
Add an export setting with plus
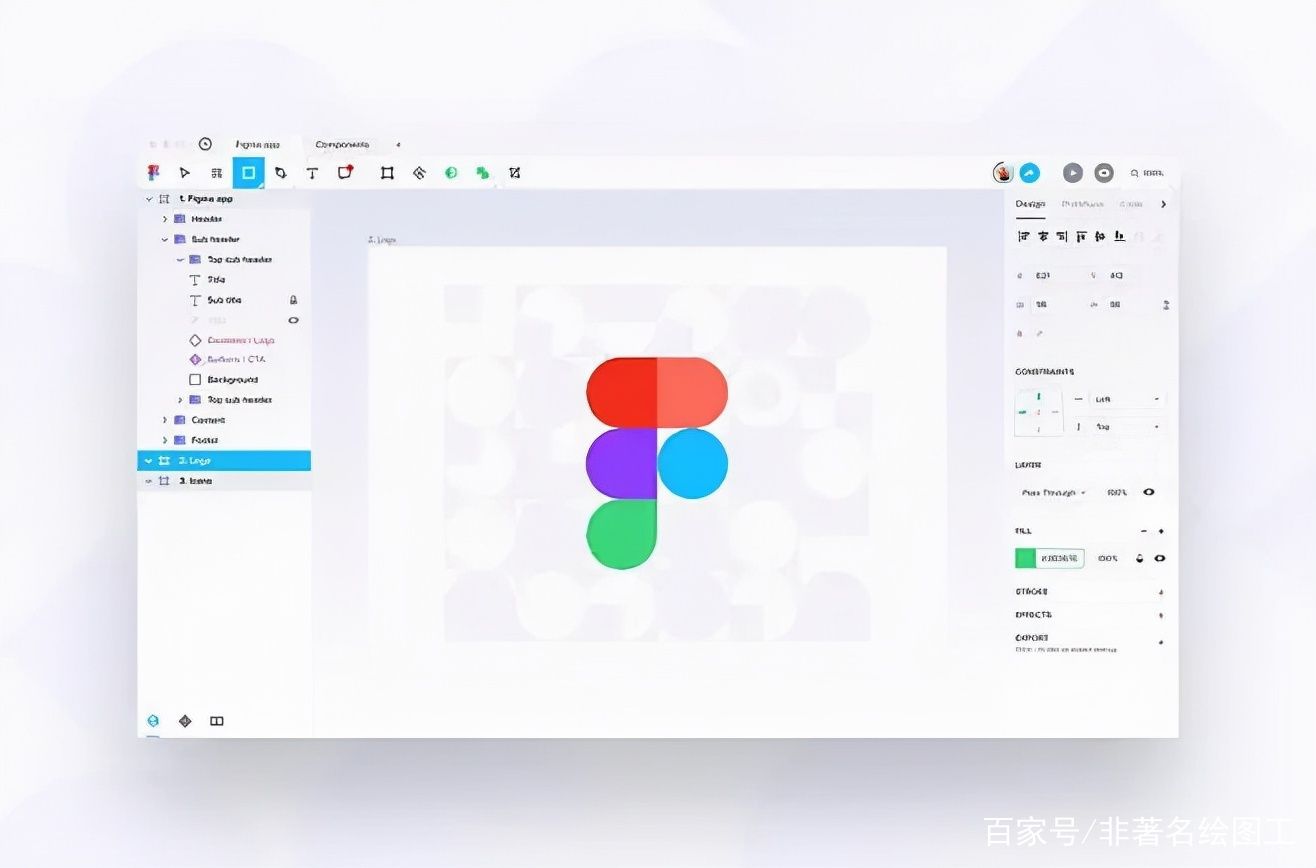[1161, 641]
